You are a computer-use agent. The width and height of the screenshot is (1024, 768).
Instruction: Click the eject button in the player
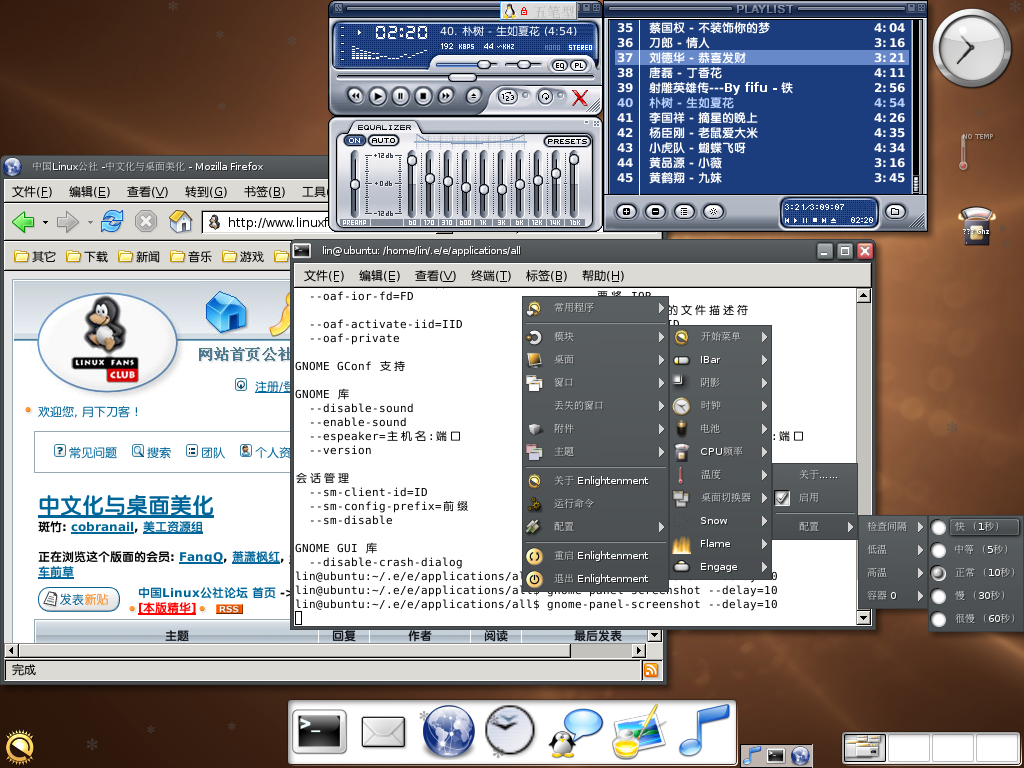point(474,97)
